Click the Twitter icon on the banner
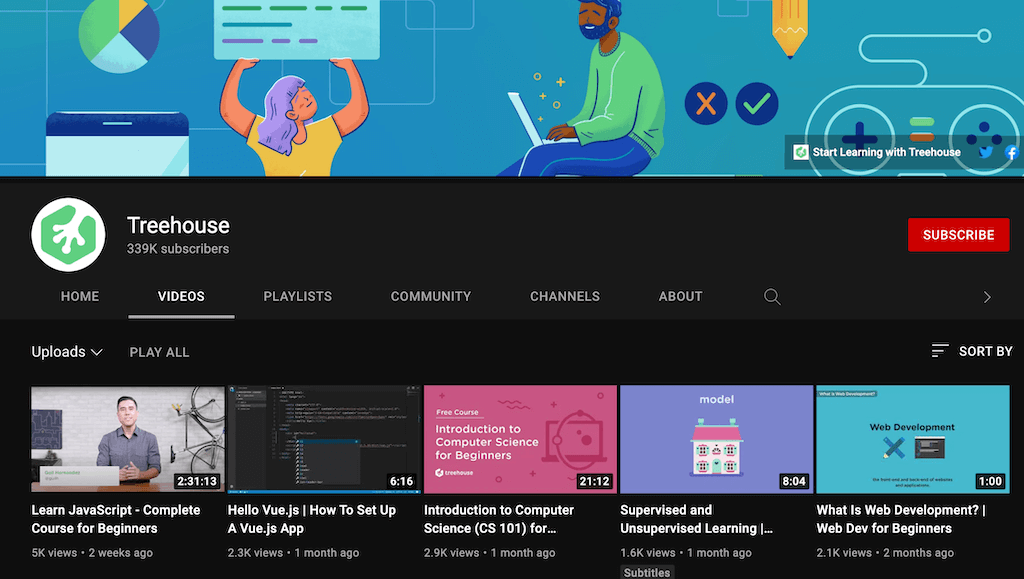Image resolution: width=1024 pixels, height=579 pixels. pos(986,152)
